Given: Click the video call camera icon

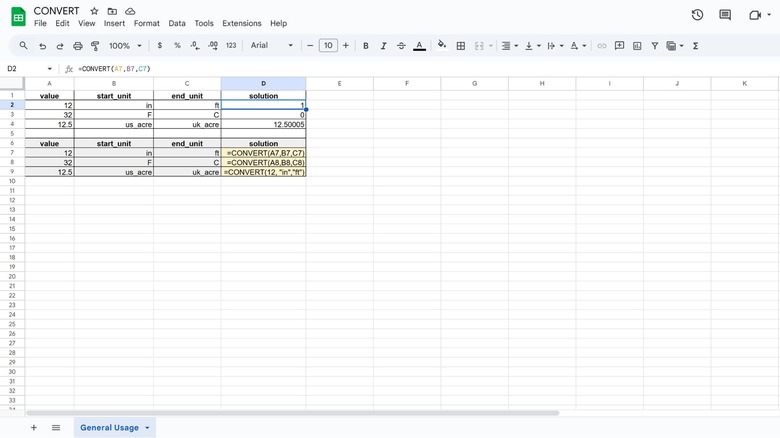Looking at the screenshot, I should [x=755, y=15].
